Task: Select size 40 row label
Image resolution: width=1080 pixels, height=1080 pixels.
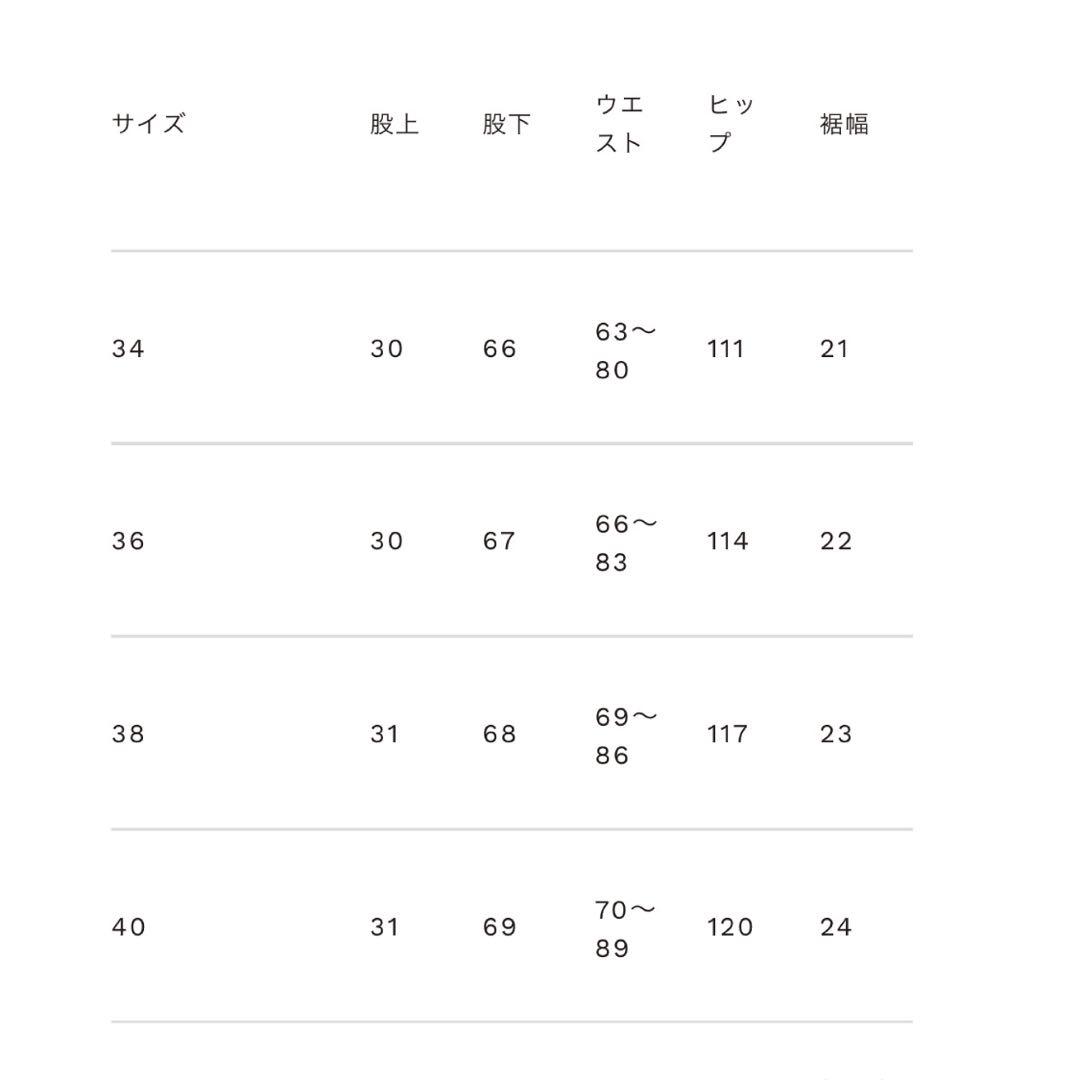Action: (128, 927)
